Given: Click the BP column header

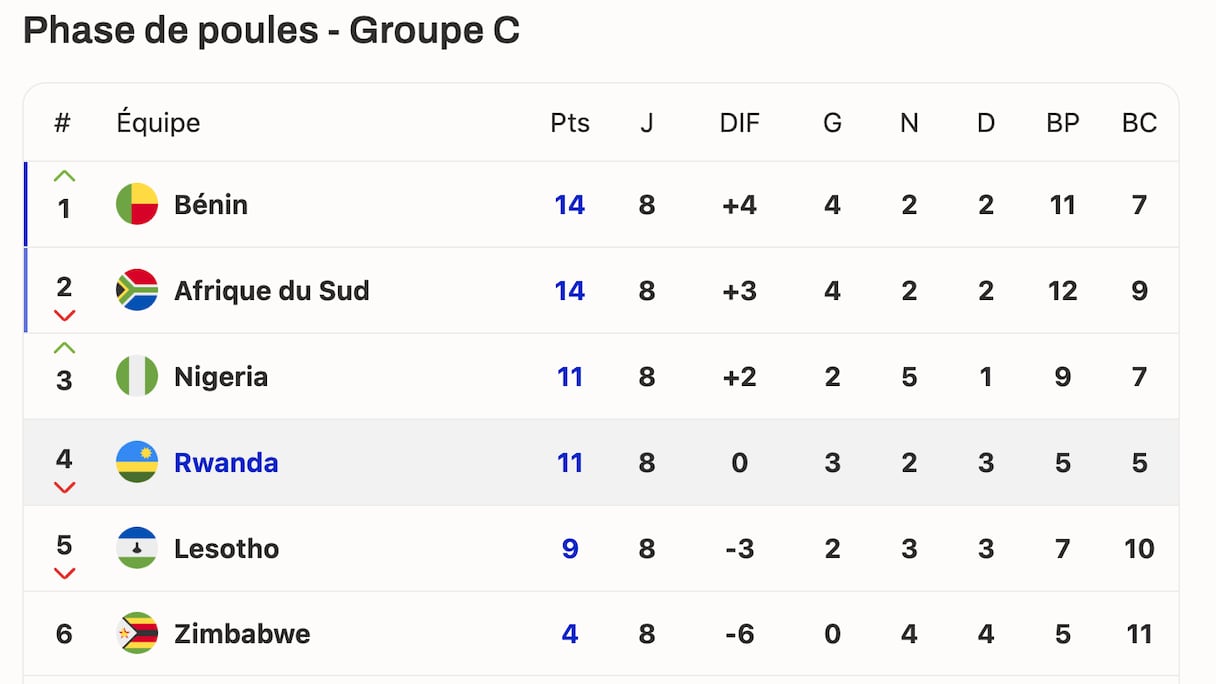Looking at the screenshot, I should click(1062, 123).
